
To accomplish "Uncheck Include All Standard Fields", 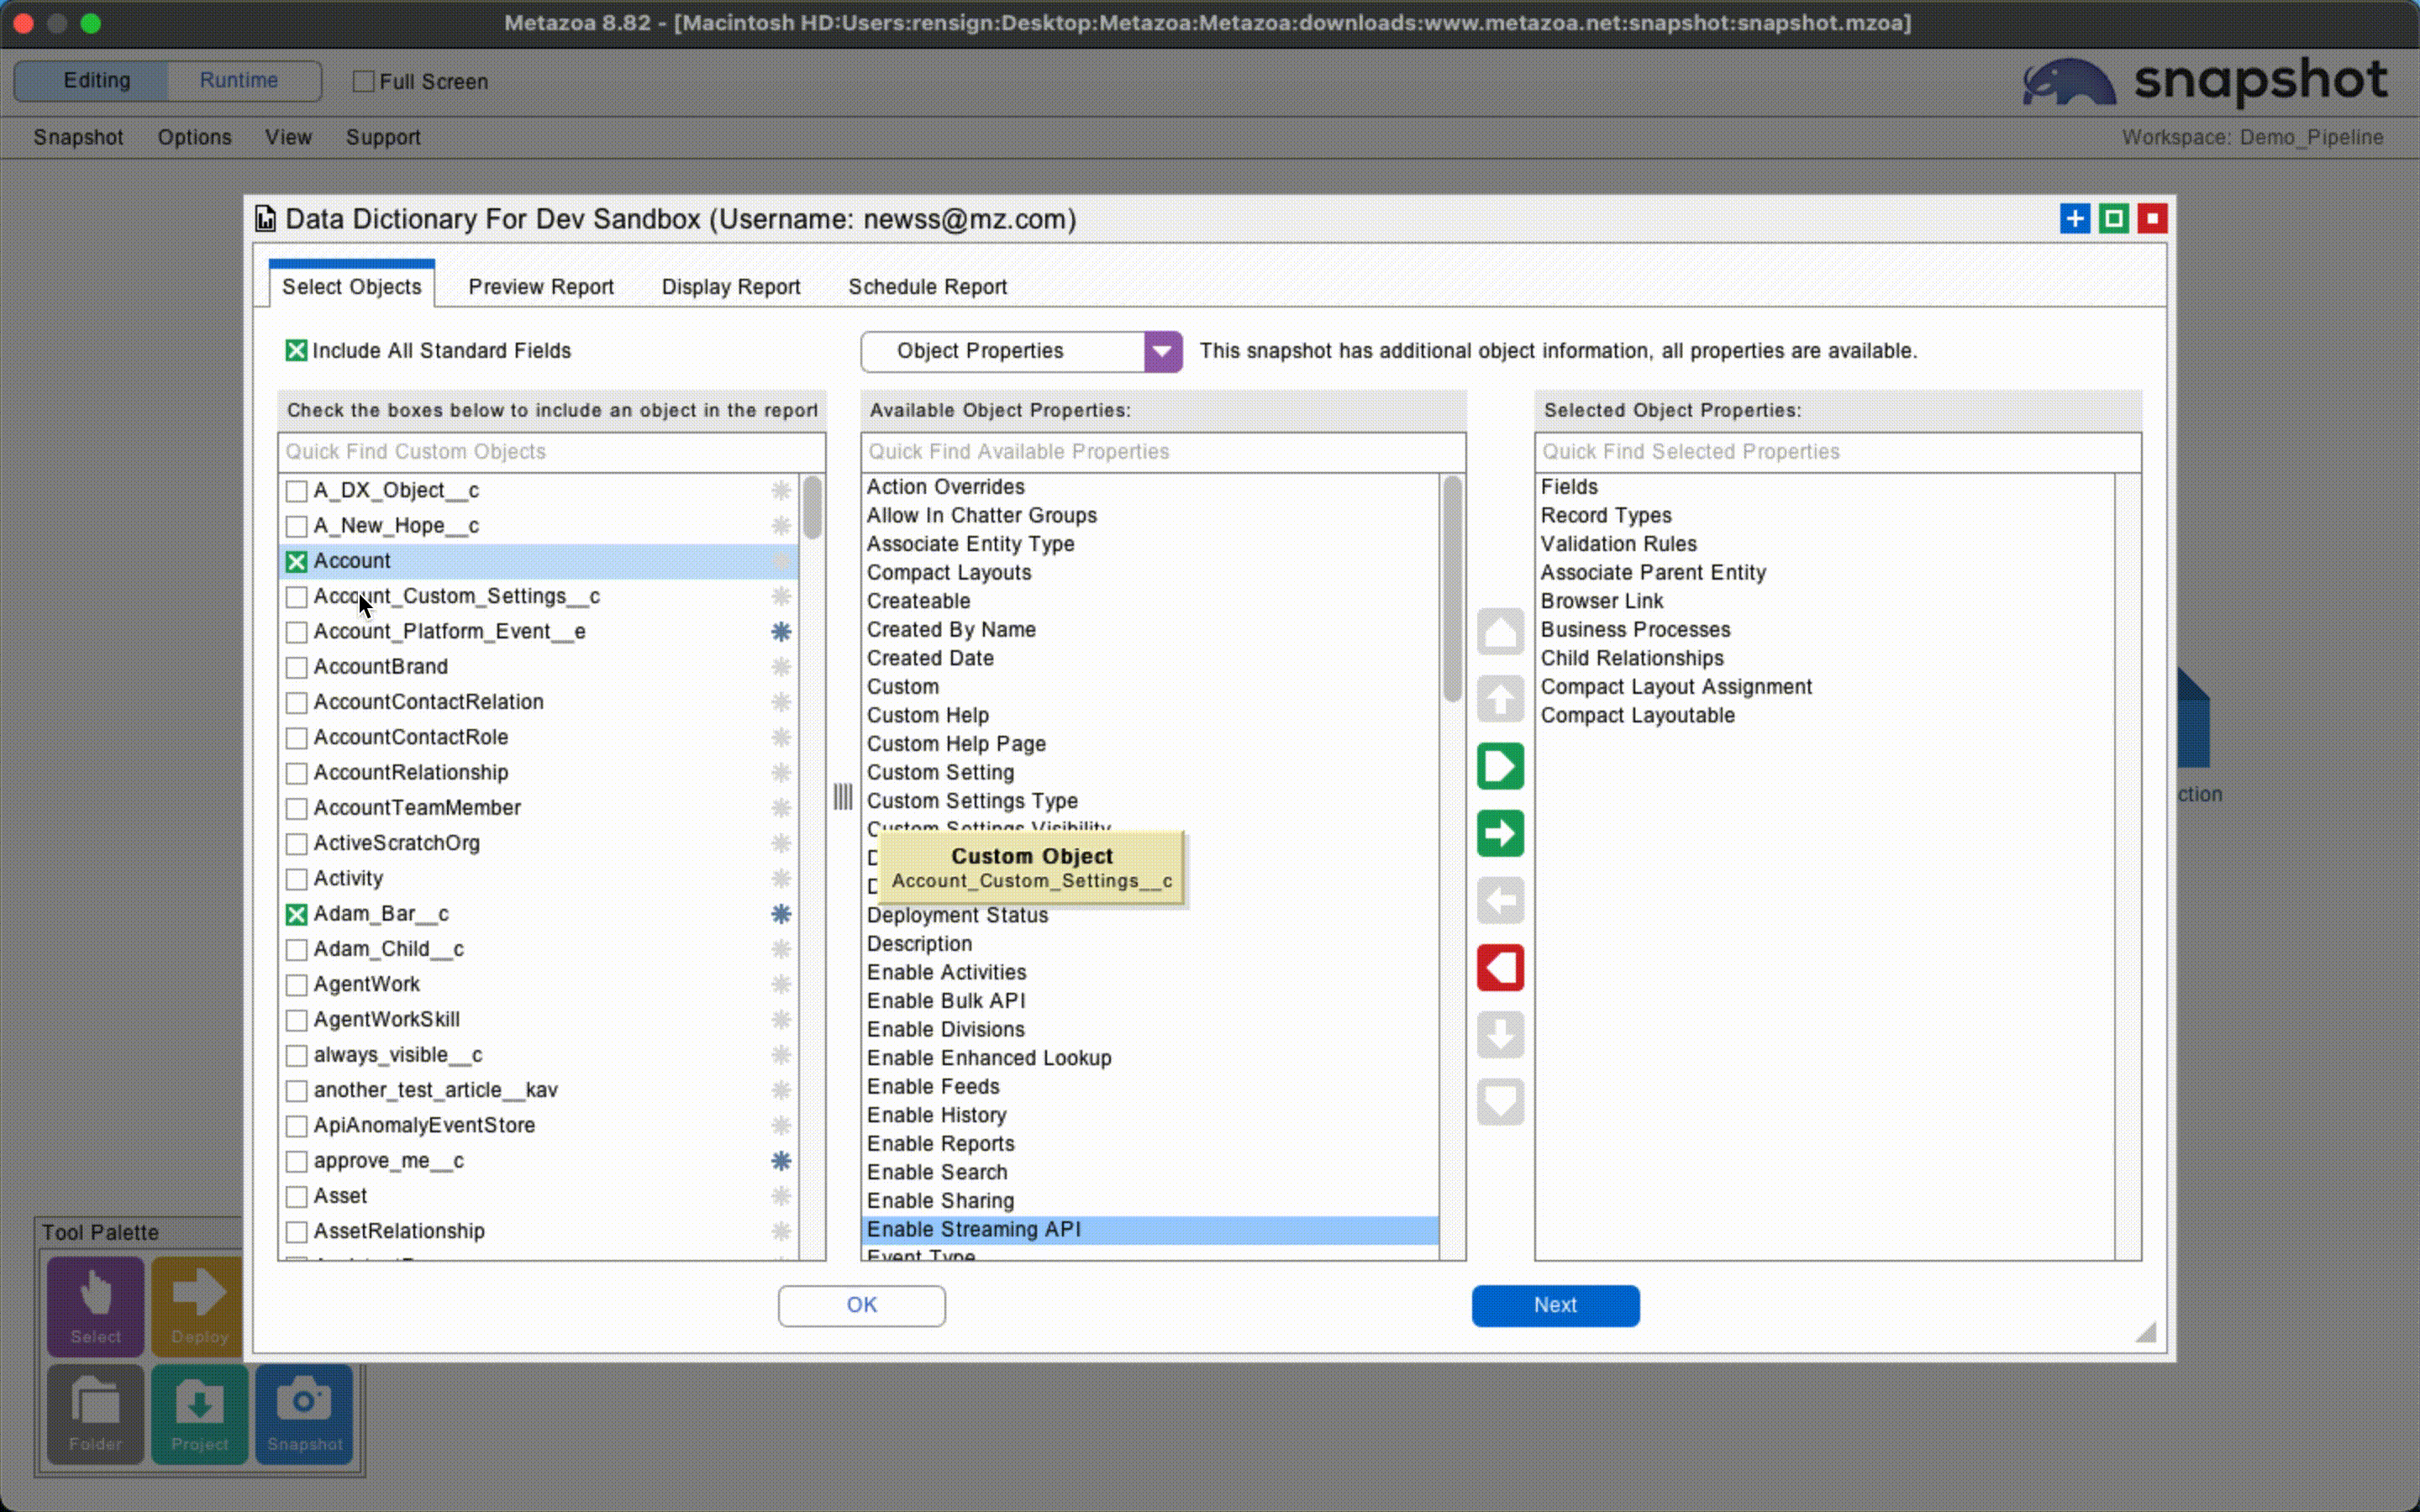I will click(x=296, y=351).
